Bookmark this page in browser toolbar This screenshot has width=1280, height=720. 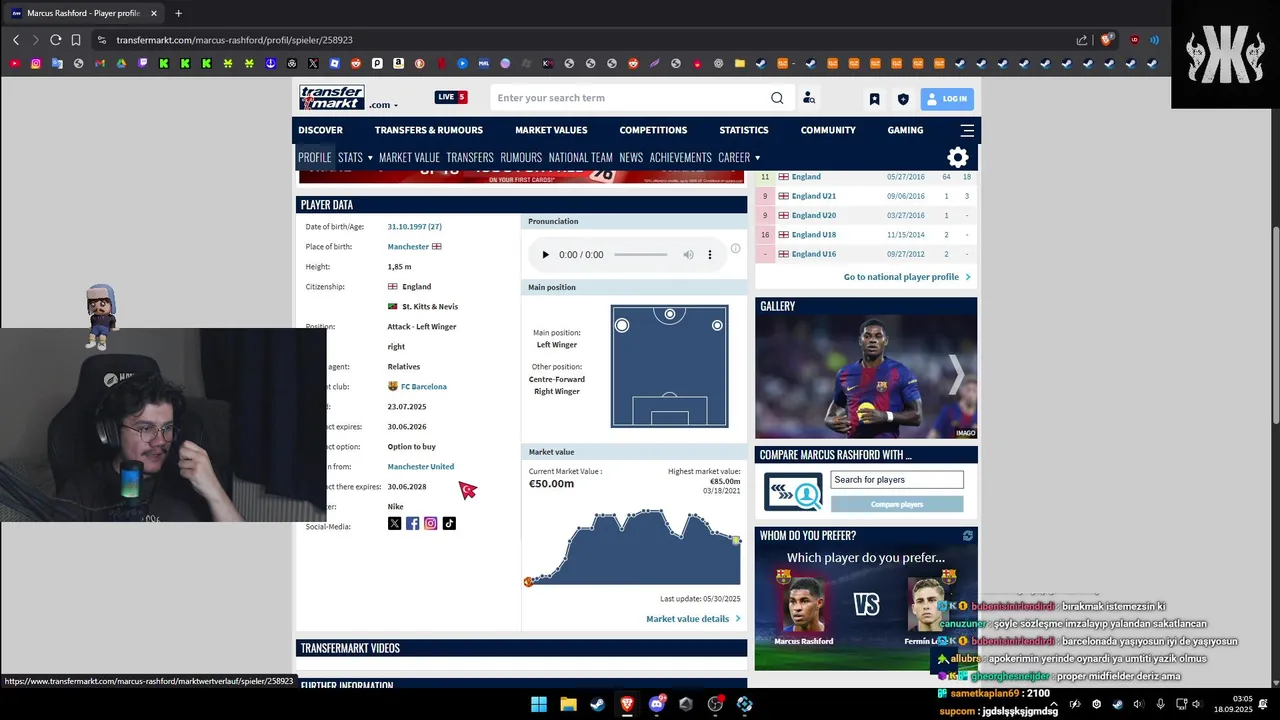(x=76, y=40)
